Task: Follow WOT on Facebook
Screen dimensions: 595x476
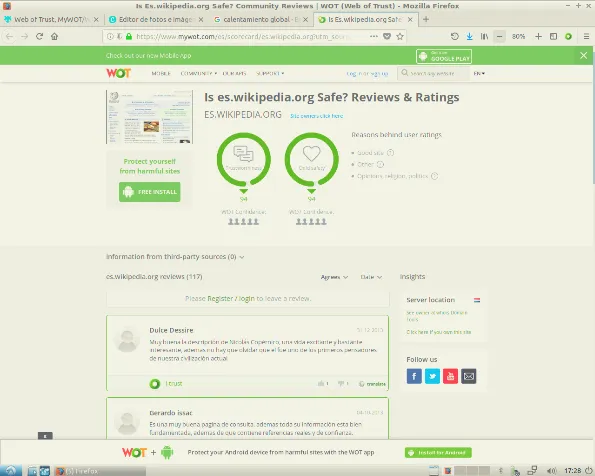Action: tap(414, 376)
